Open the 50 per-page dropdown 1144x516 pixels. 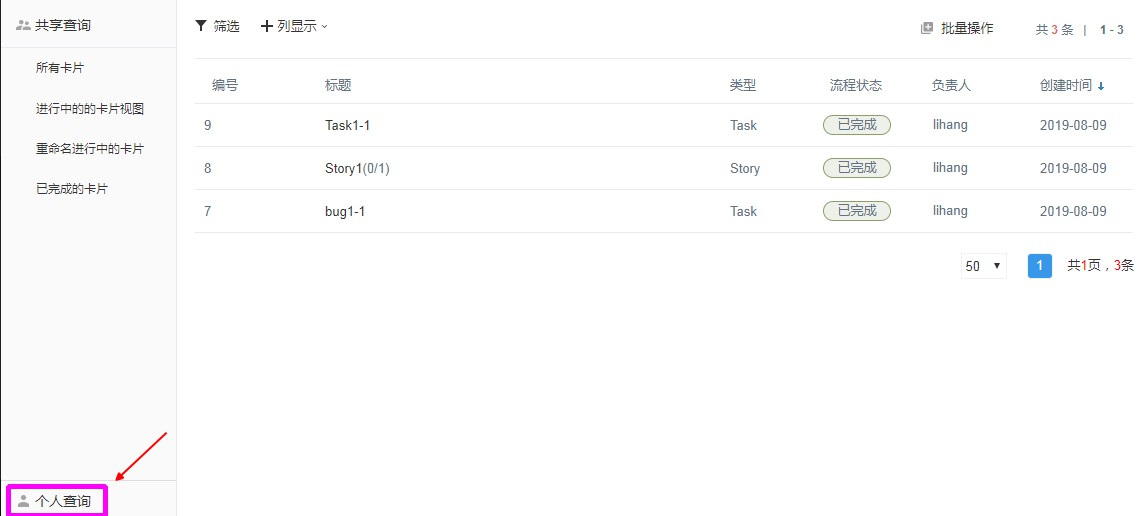pyautogui.click(x=983, y=266)
